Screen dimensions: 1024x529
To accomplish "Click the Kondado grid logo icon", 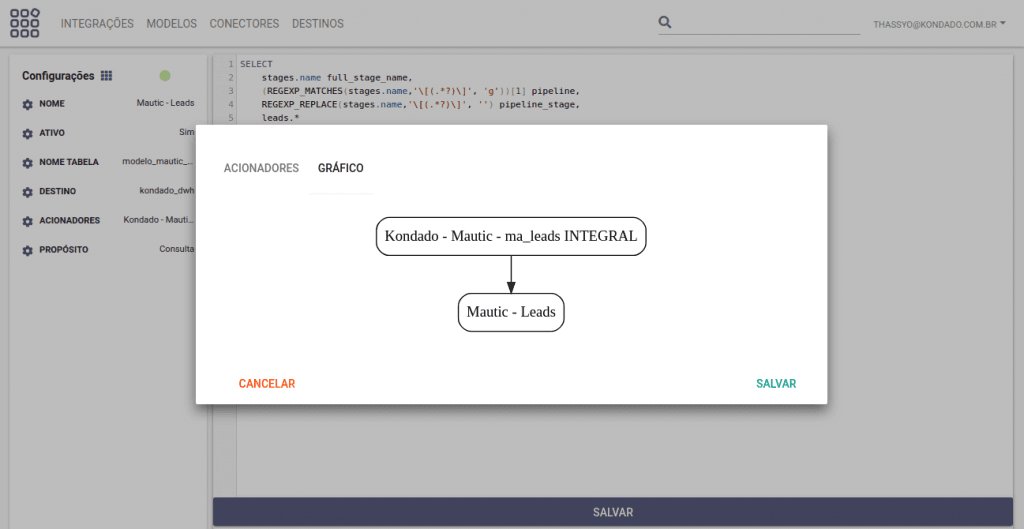I will point(25,23).
